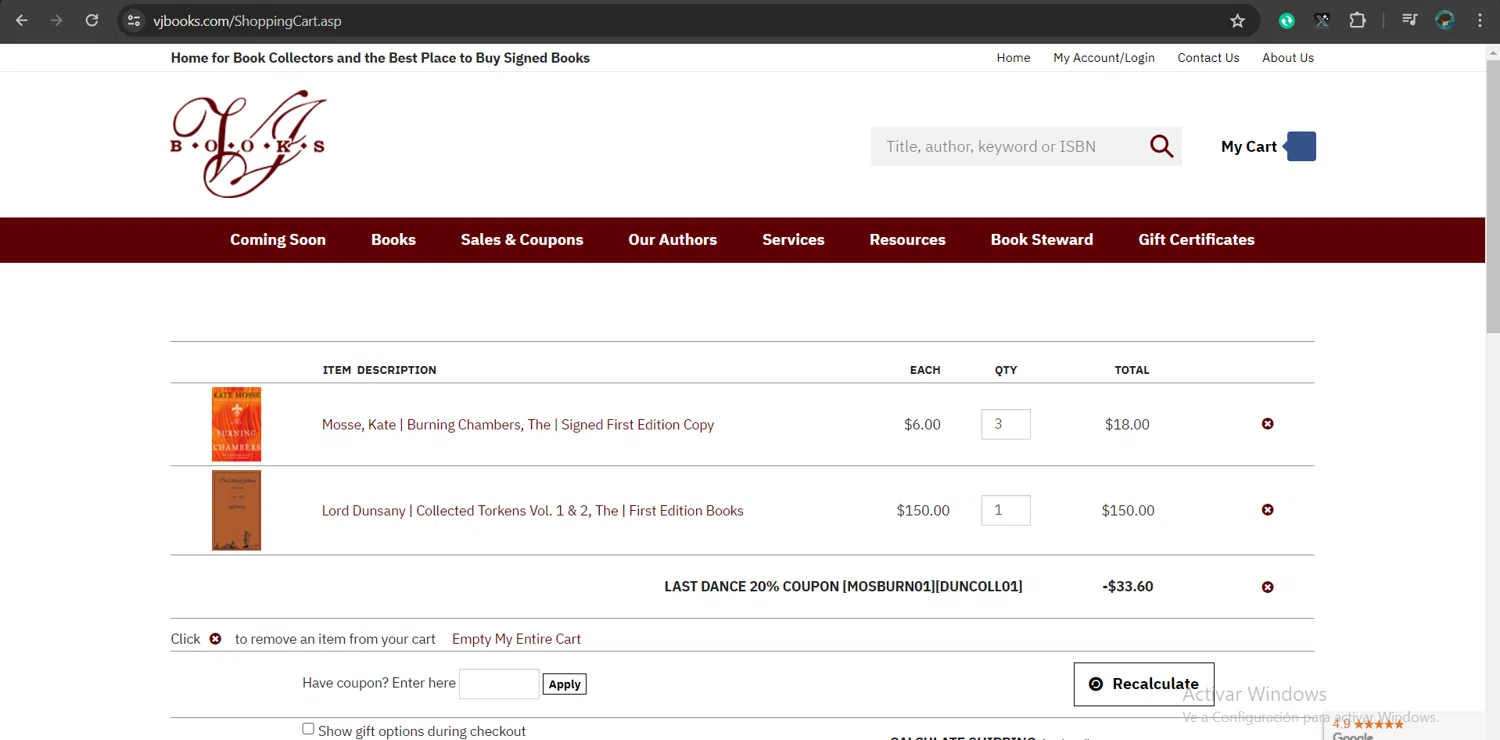Open My Account/Login link

tap(1104, 58)
